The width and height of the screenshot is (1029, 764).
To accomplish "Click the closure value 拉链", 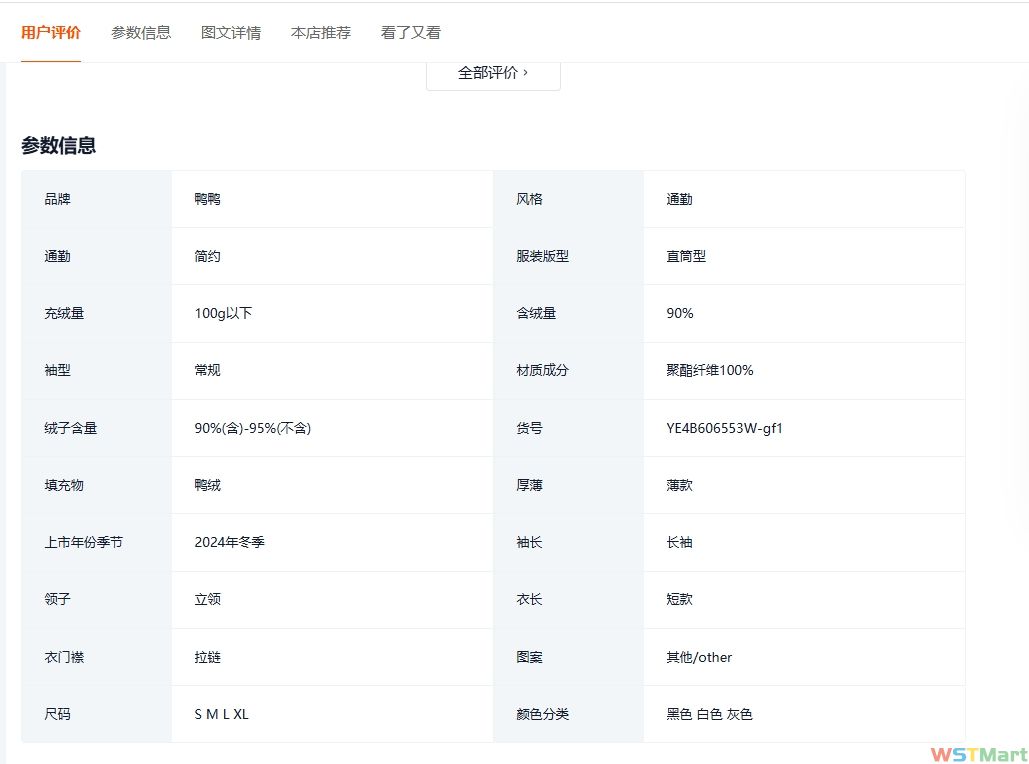I will (x=208, y=657).
